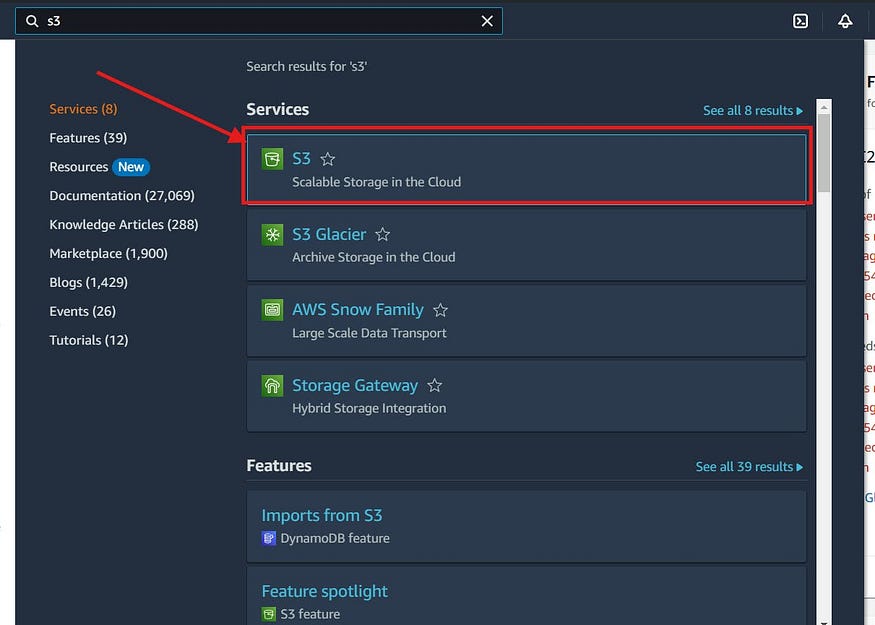Click the S3 feature bucket icon
The height and width of the screenshot is (625, 875).
[x=268, y=614]
